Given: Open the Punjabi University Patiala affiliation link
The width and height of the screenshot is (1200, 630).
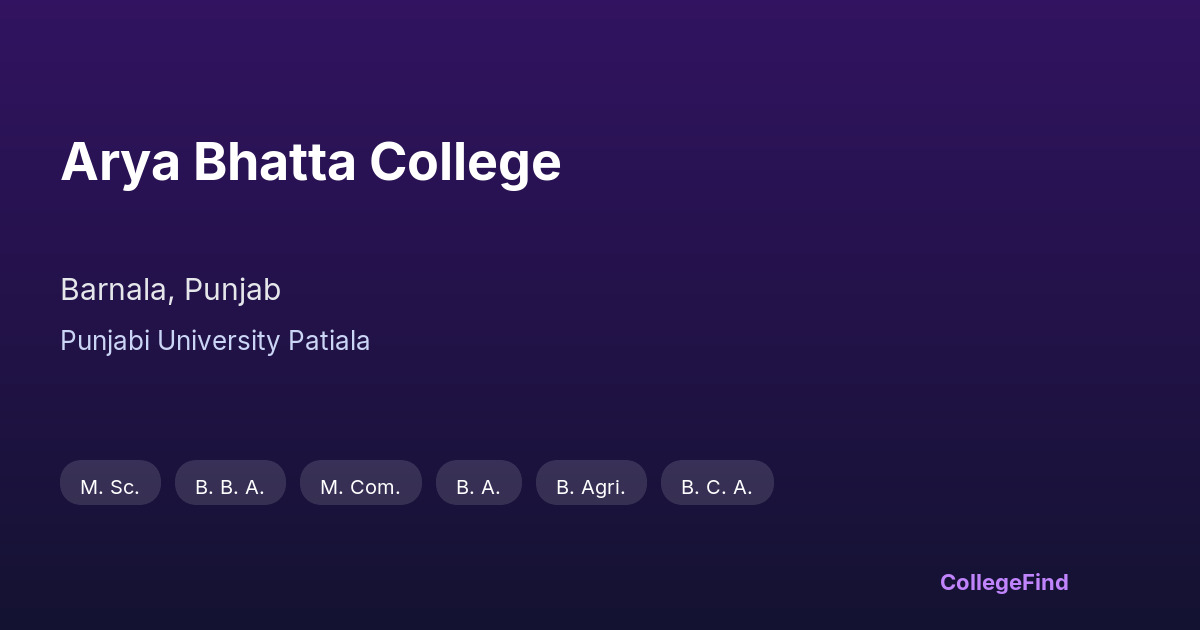Looking at the screenshot, I should 215,341.
